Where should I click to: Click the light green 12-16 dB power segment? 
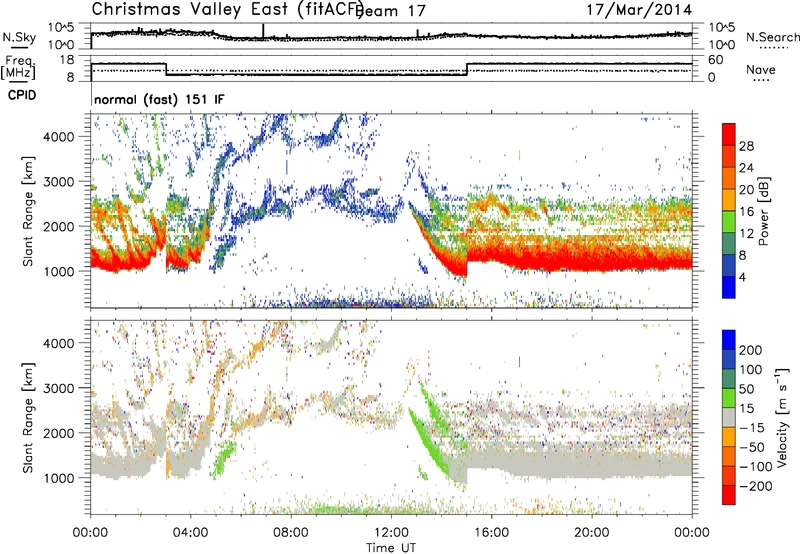(x=729, y=222)
